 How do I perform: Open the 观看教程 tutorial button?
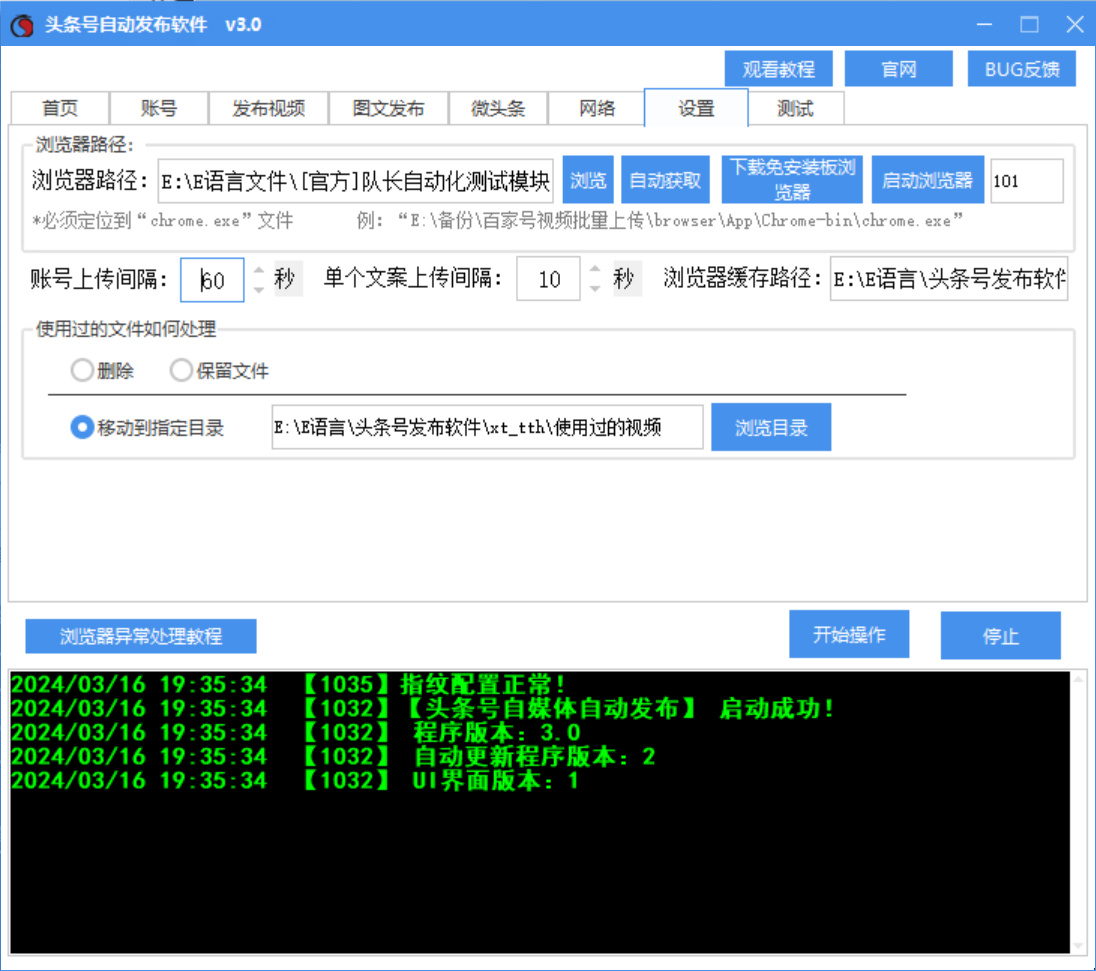click(778, 69)
